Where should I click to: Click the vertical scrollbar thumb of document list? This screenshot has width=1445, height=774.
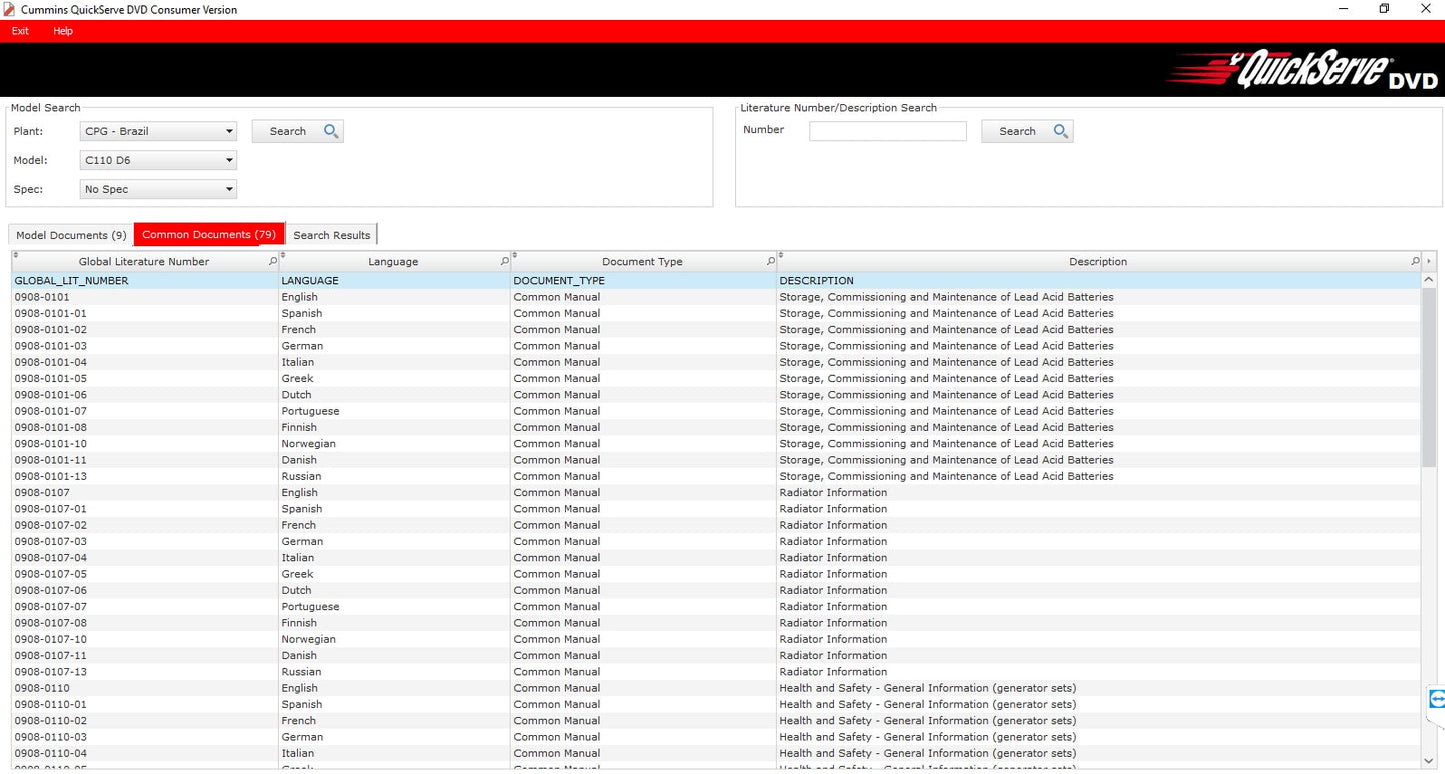coord(1428,380)
